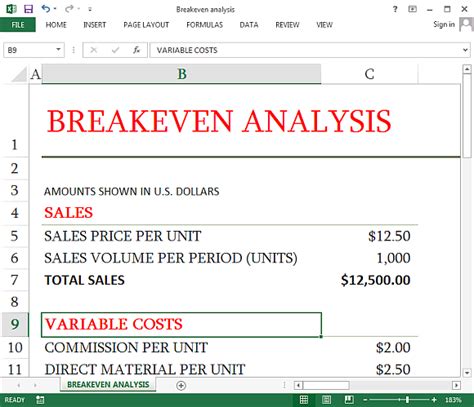Open the PAGE LAYOUT tab
The height and width of the screenshot is (407, 474).
146,25
